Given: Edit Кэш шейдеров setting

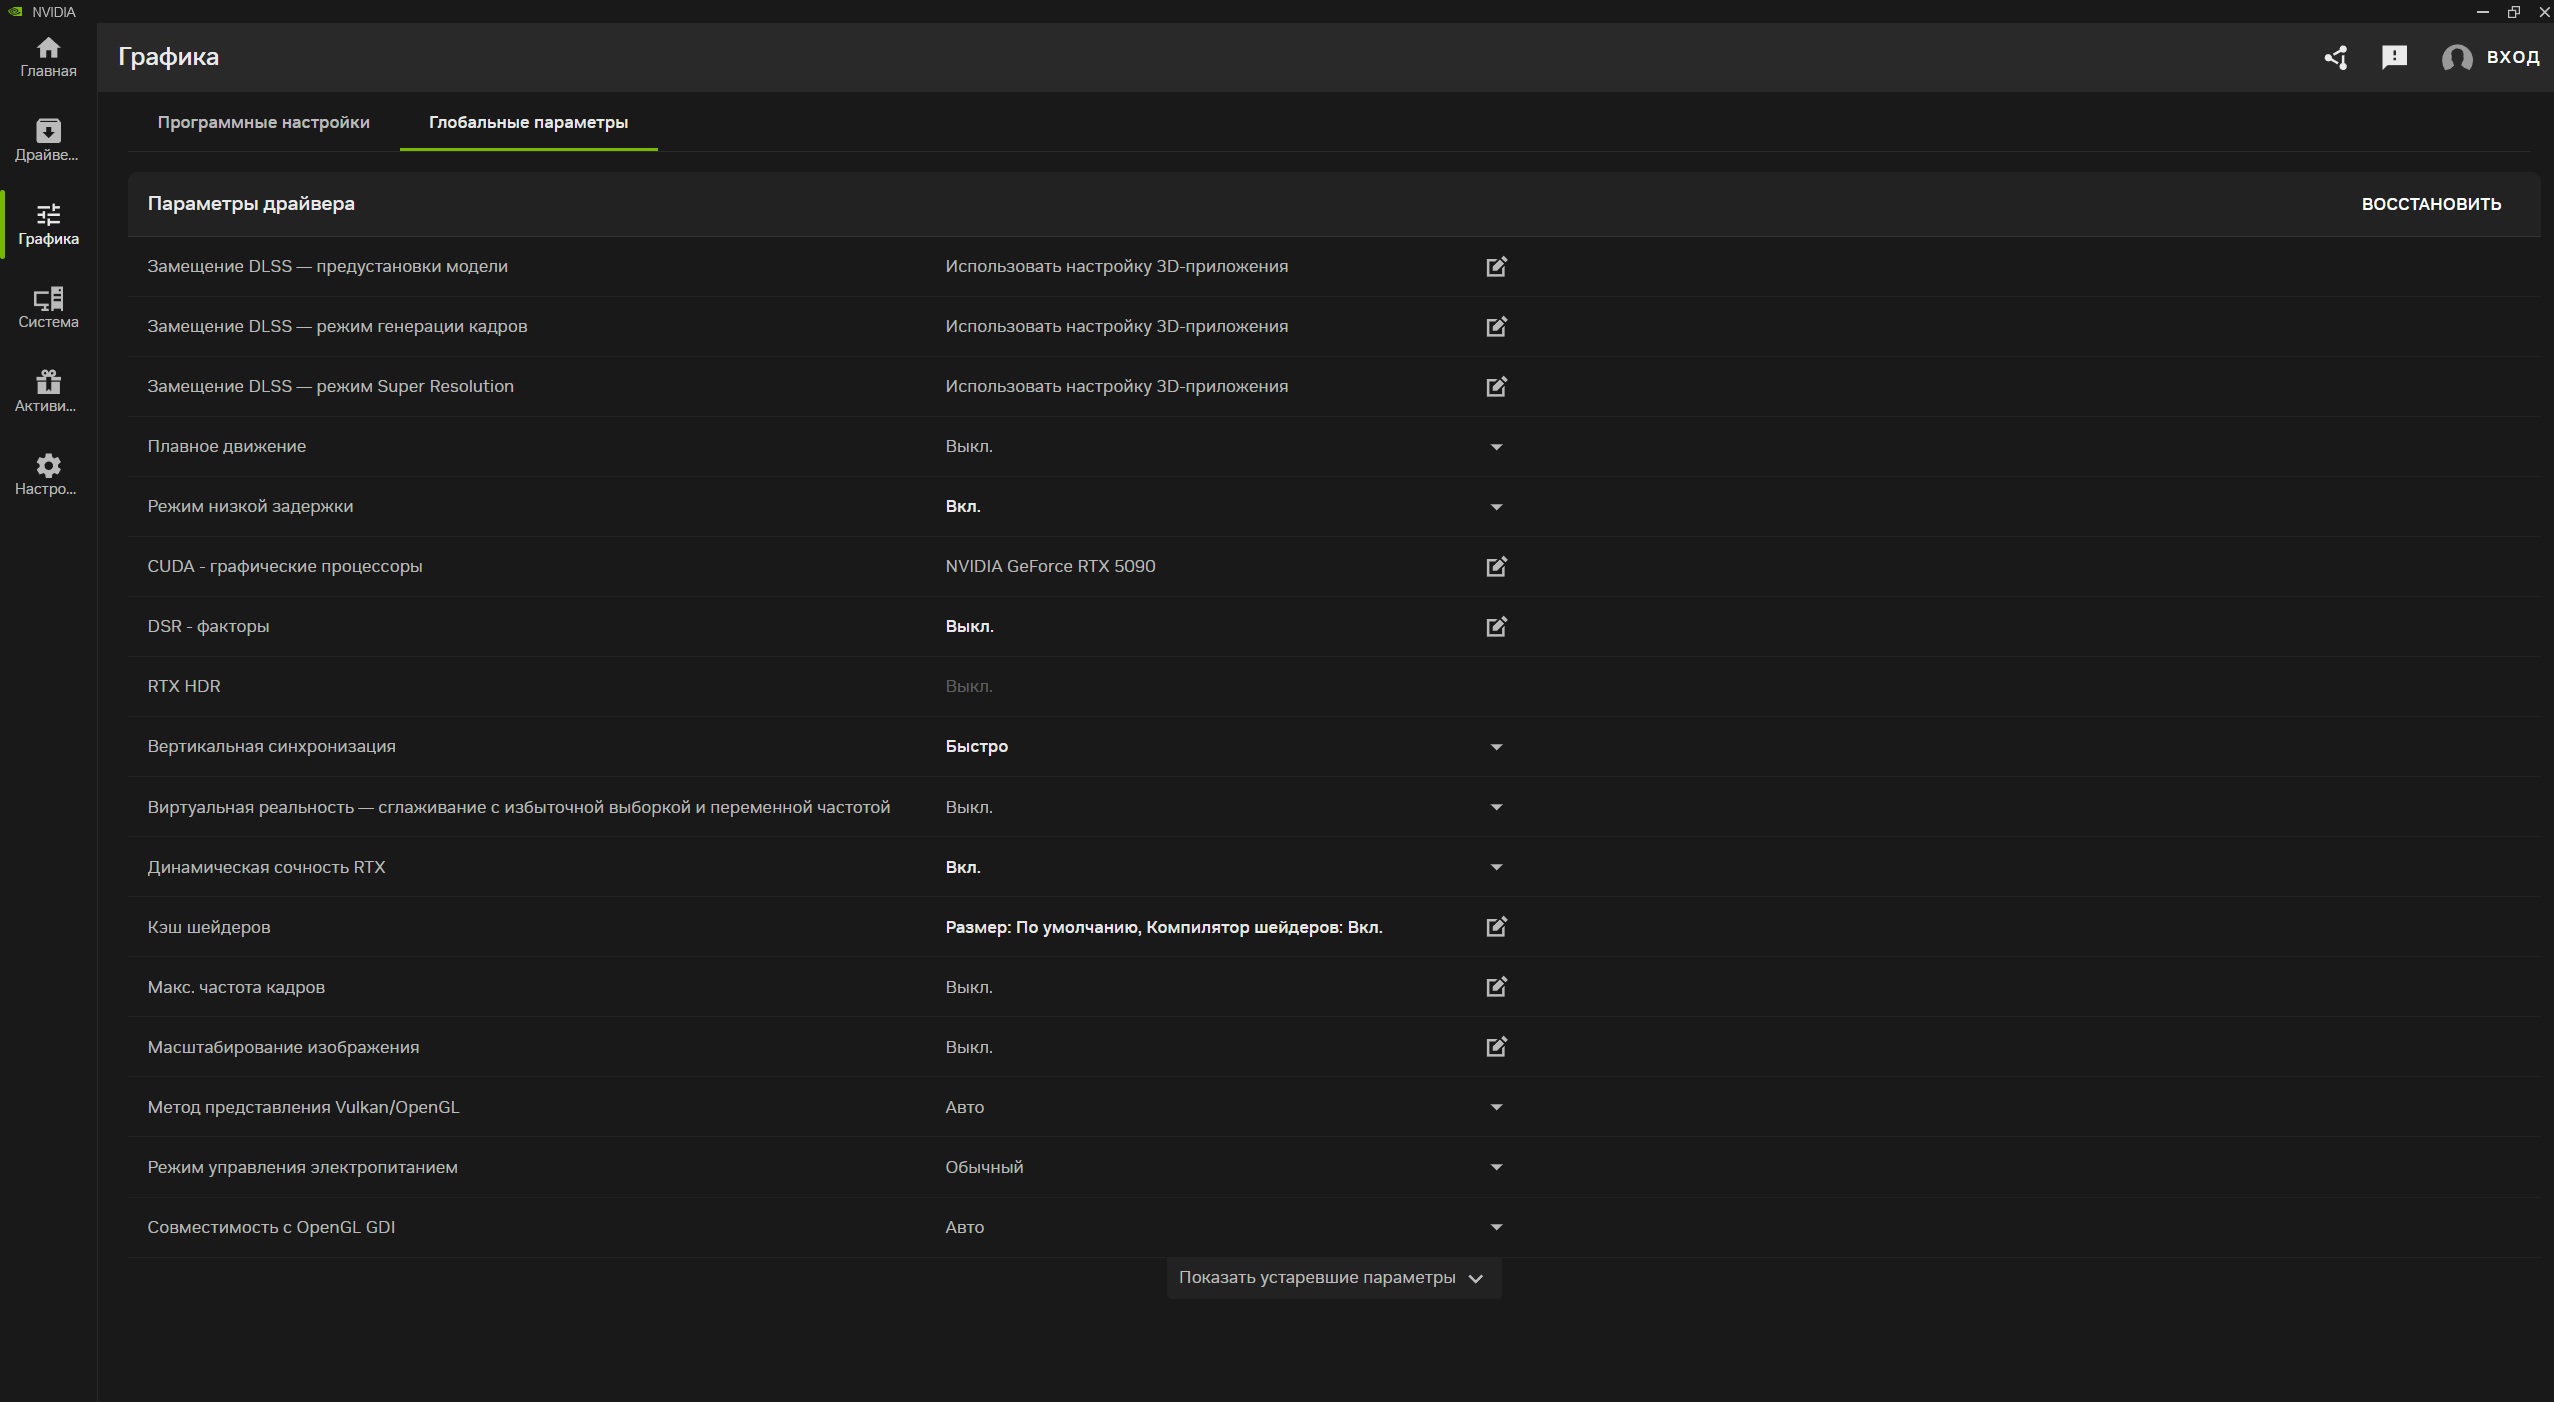Looking at the screenshot, I should coord(1496,927).
